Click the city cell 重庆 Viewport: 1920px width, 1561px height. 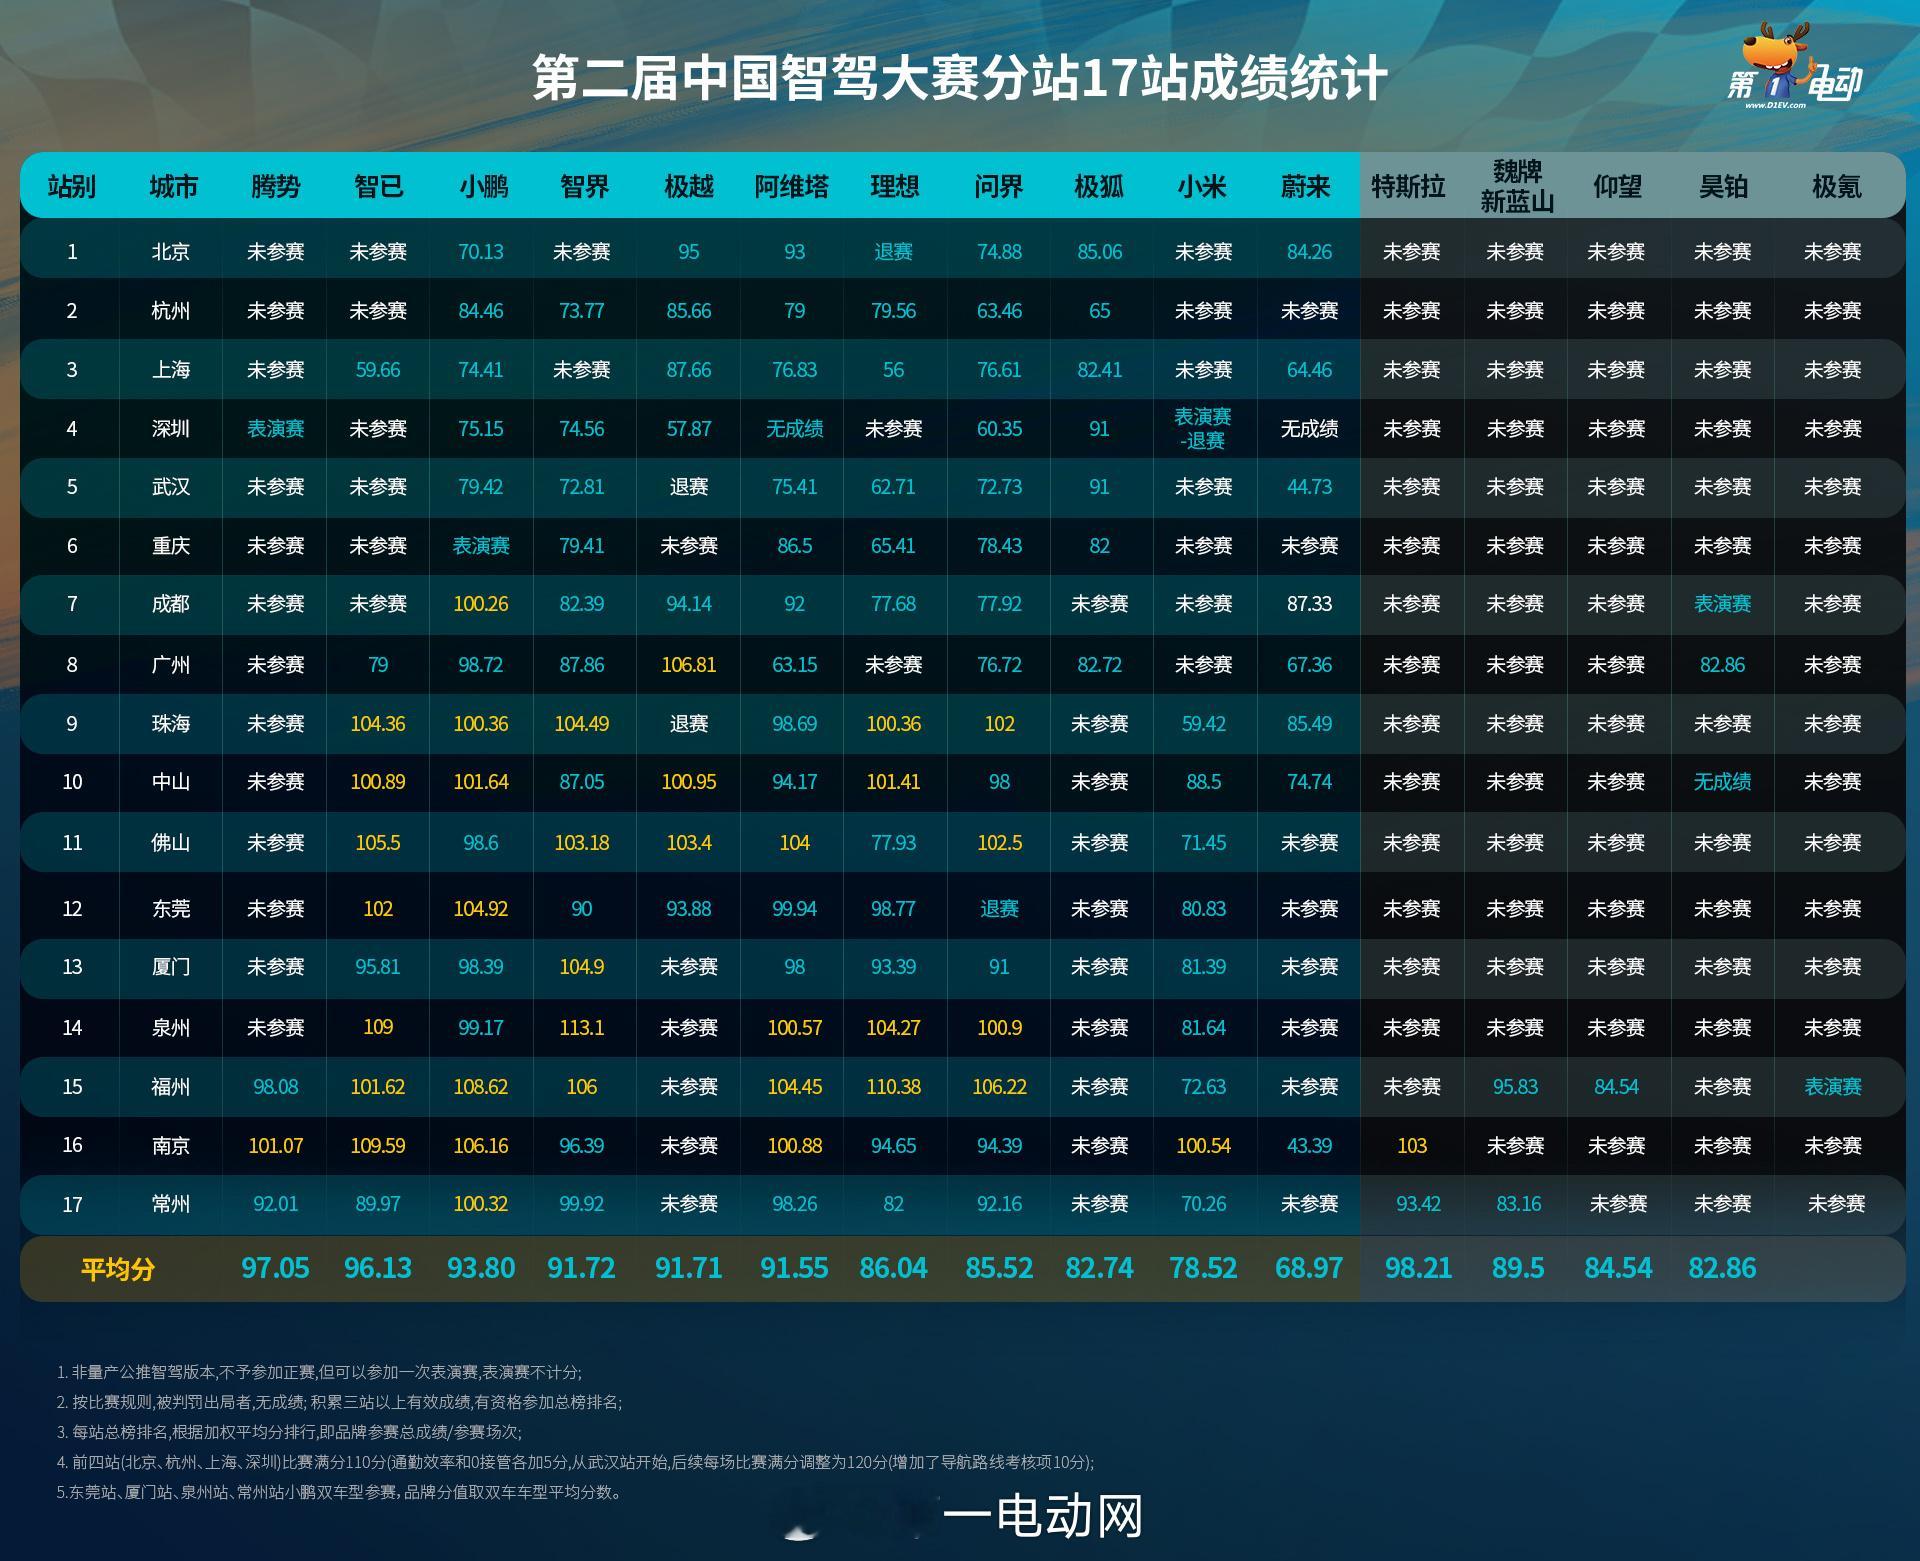171,546
